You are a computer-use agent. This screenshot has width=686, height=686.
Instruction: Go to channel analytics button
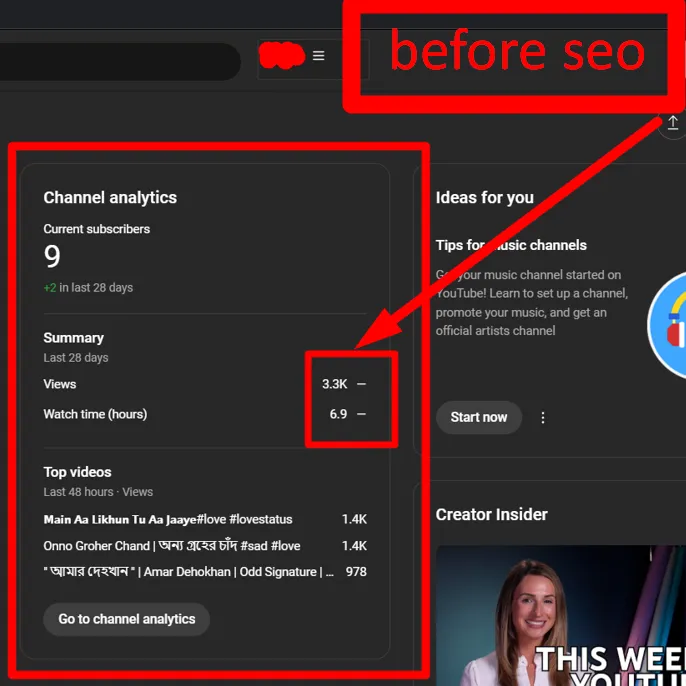(x=126, y=619)
